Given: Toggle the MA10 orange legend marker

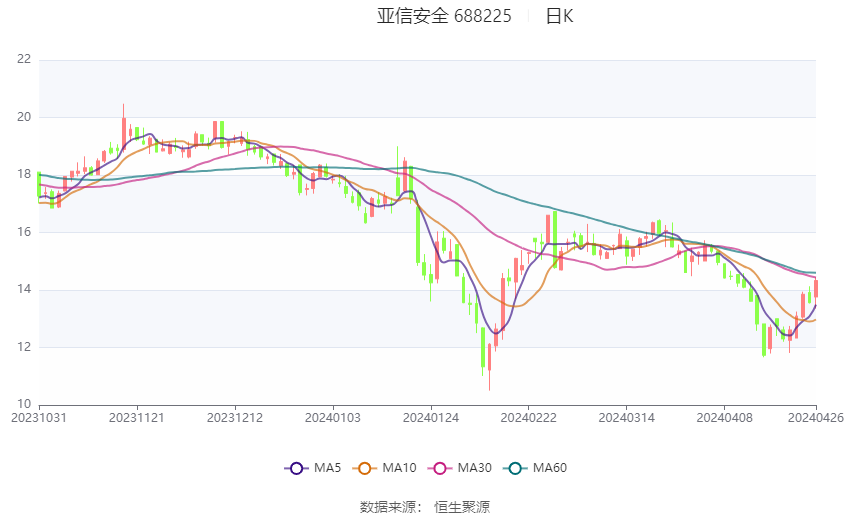Looking at the screenshot, I should 364,468.
